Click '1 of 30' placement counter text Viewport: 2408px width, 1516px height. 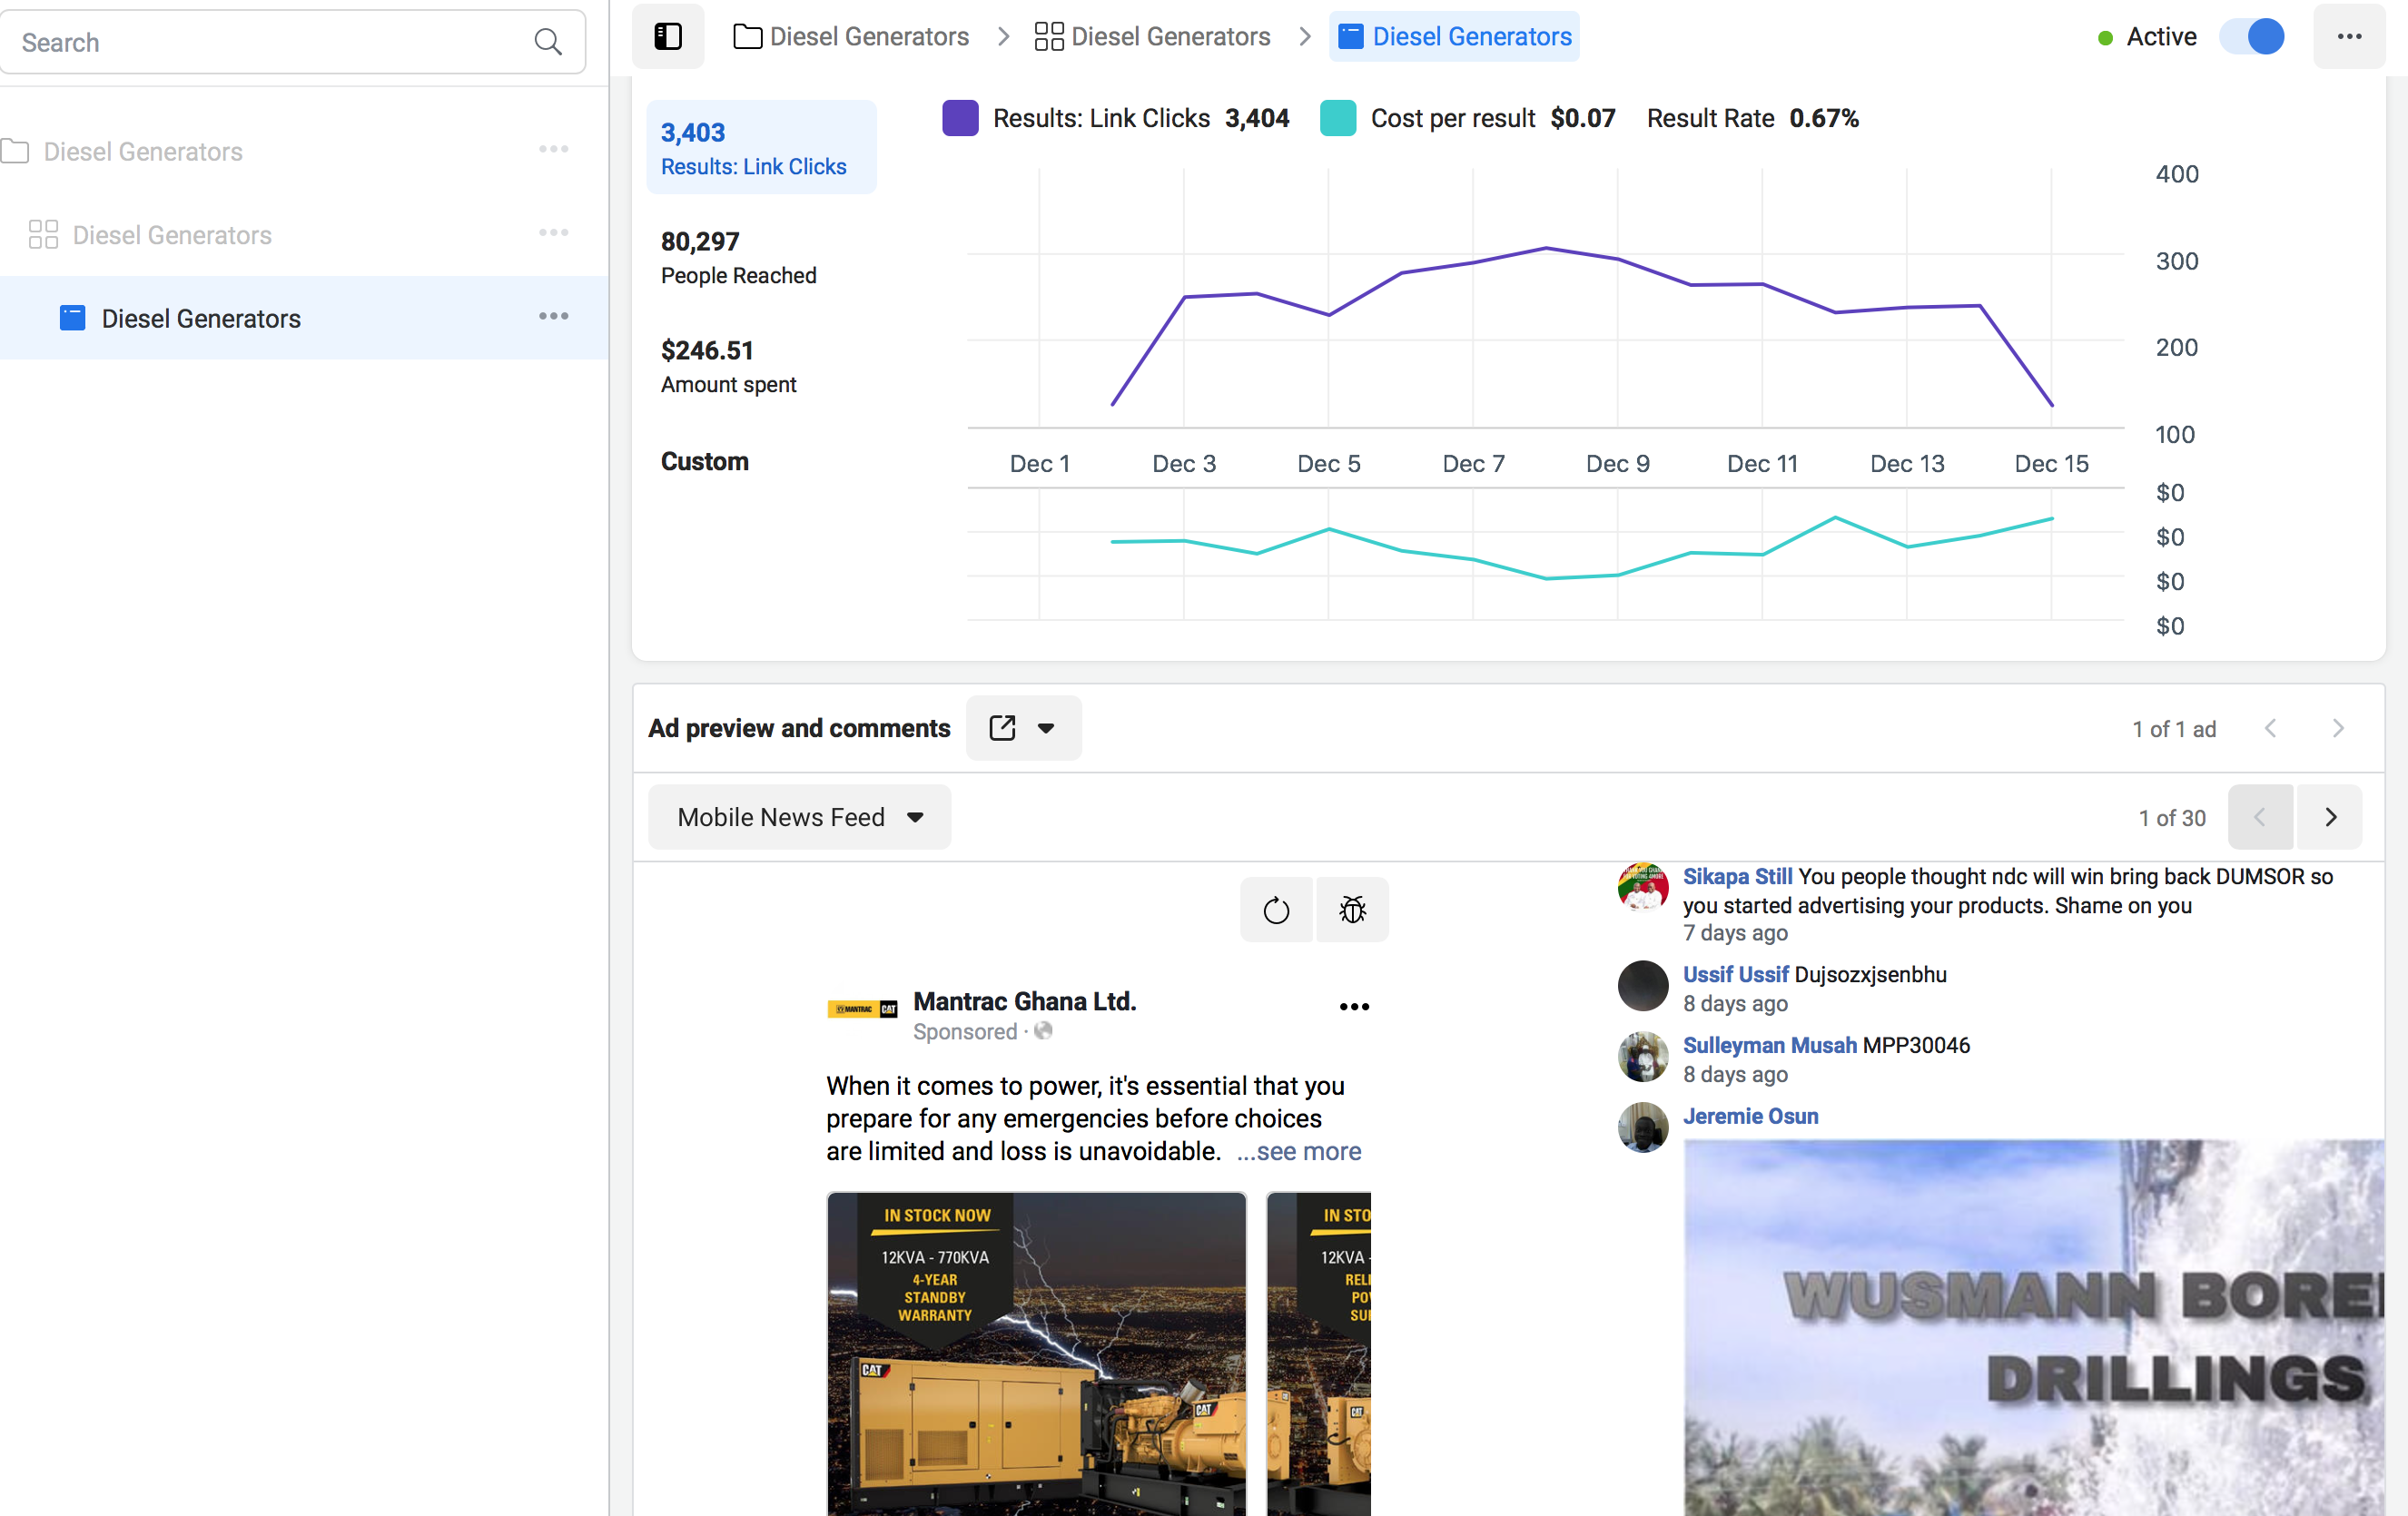click(x=2172, y=817)
